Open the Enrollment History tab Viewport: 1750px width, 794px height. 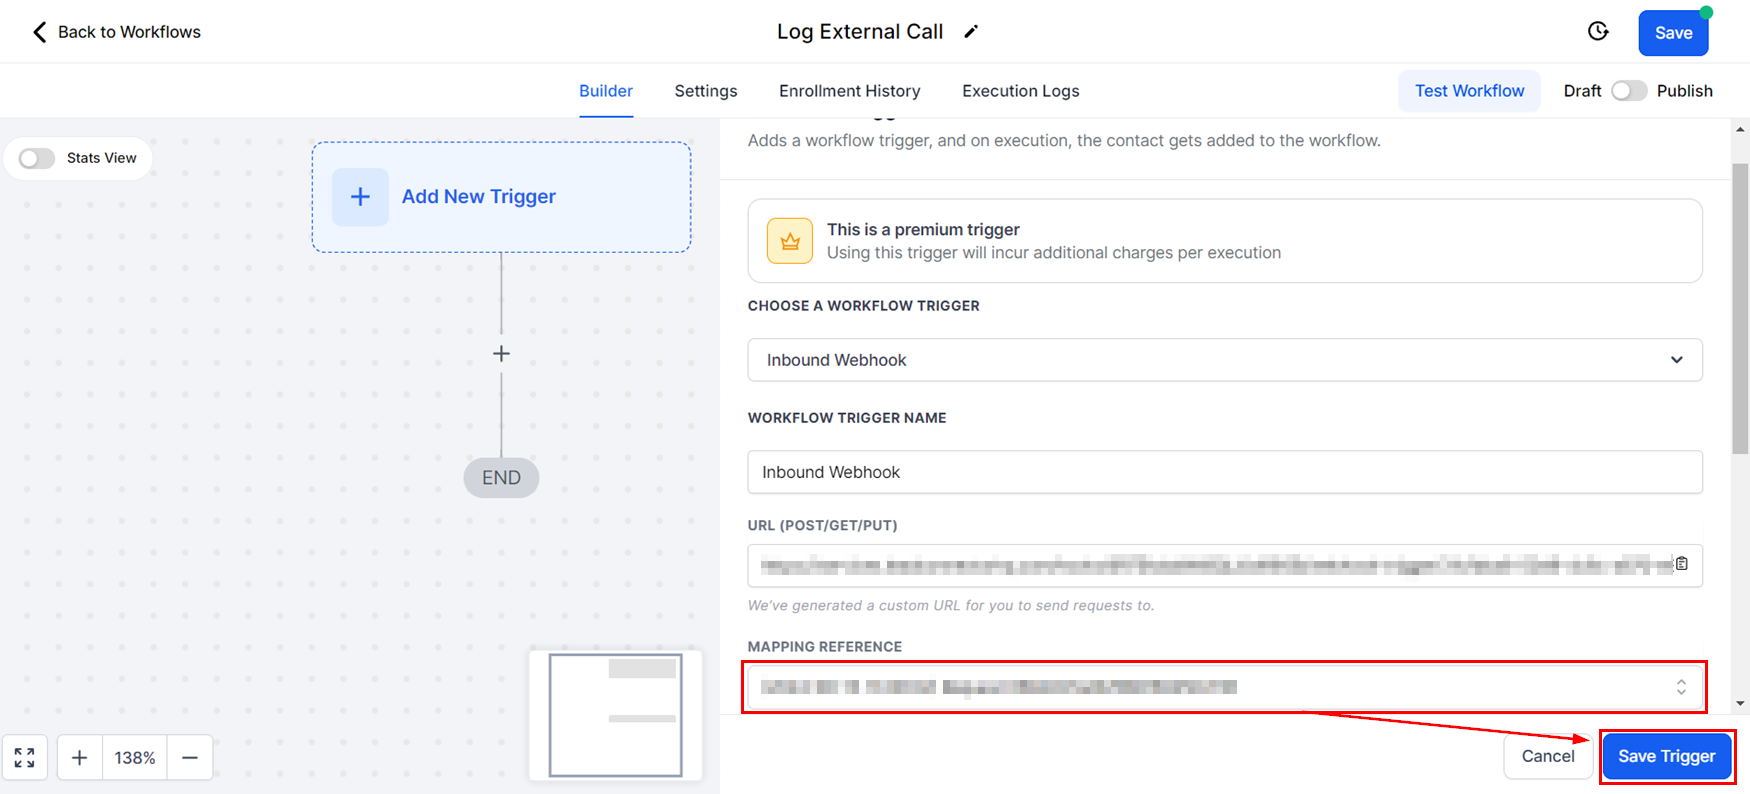849,91
